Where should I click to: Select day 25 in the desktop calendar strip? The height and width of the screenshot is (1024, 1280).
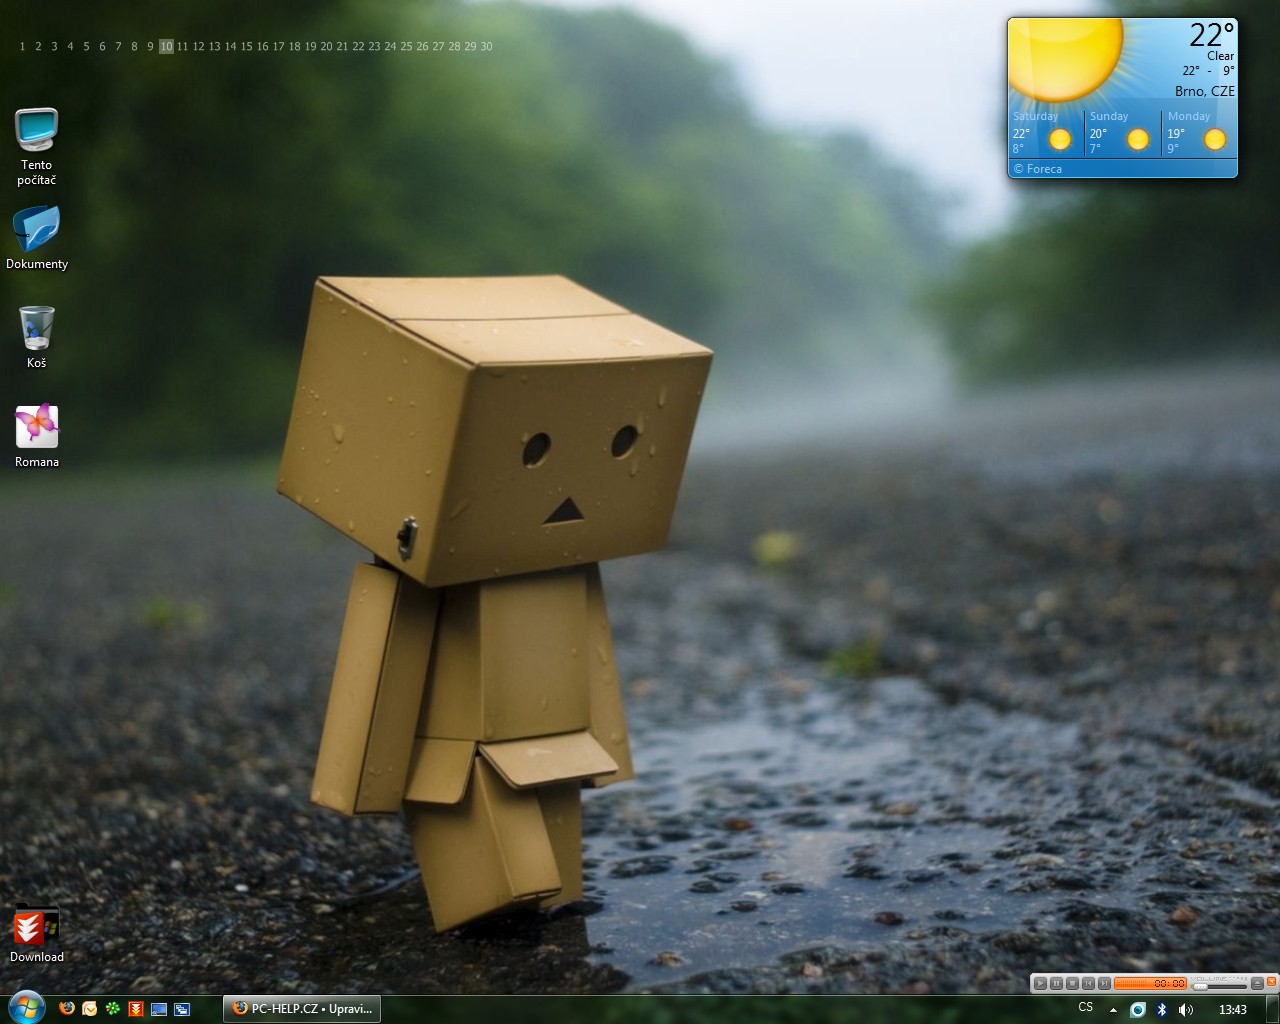click(x=406, y=46)
